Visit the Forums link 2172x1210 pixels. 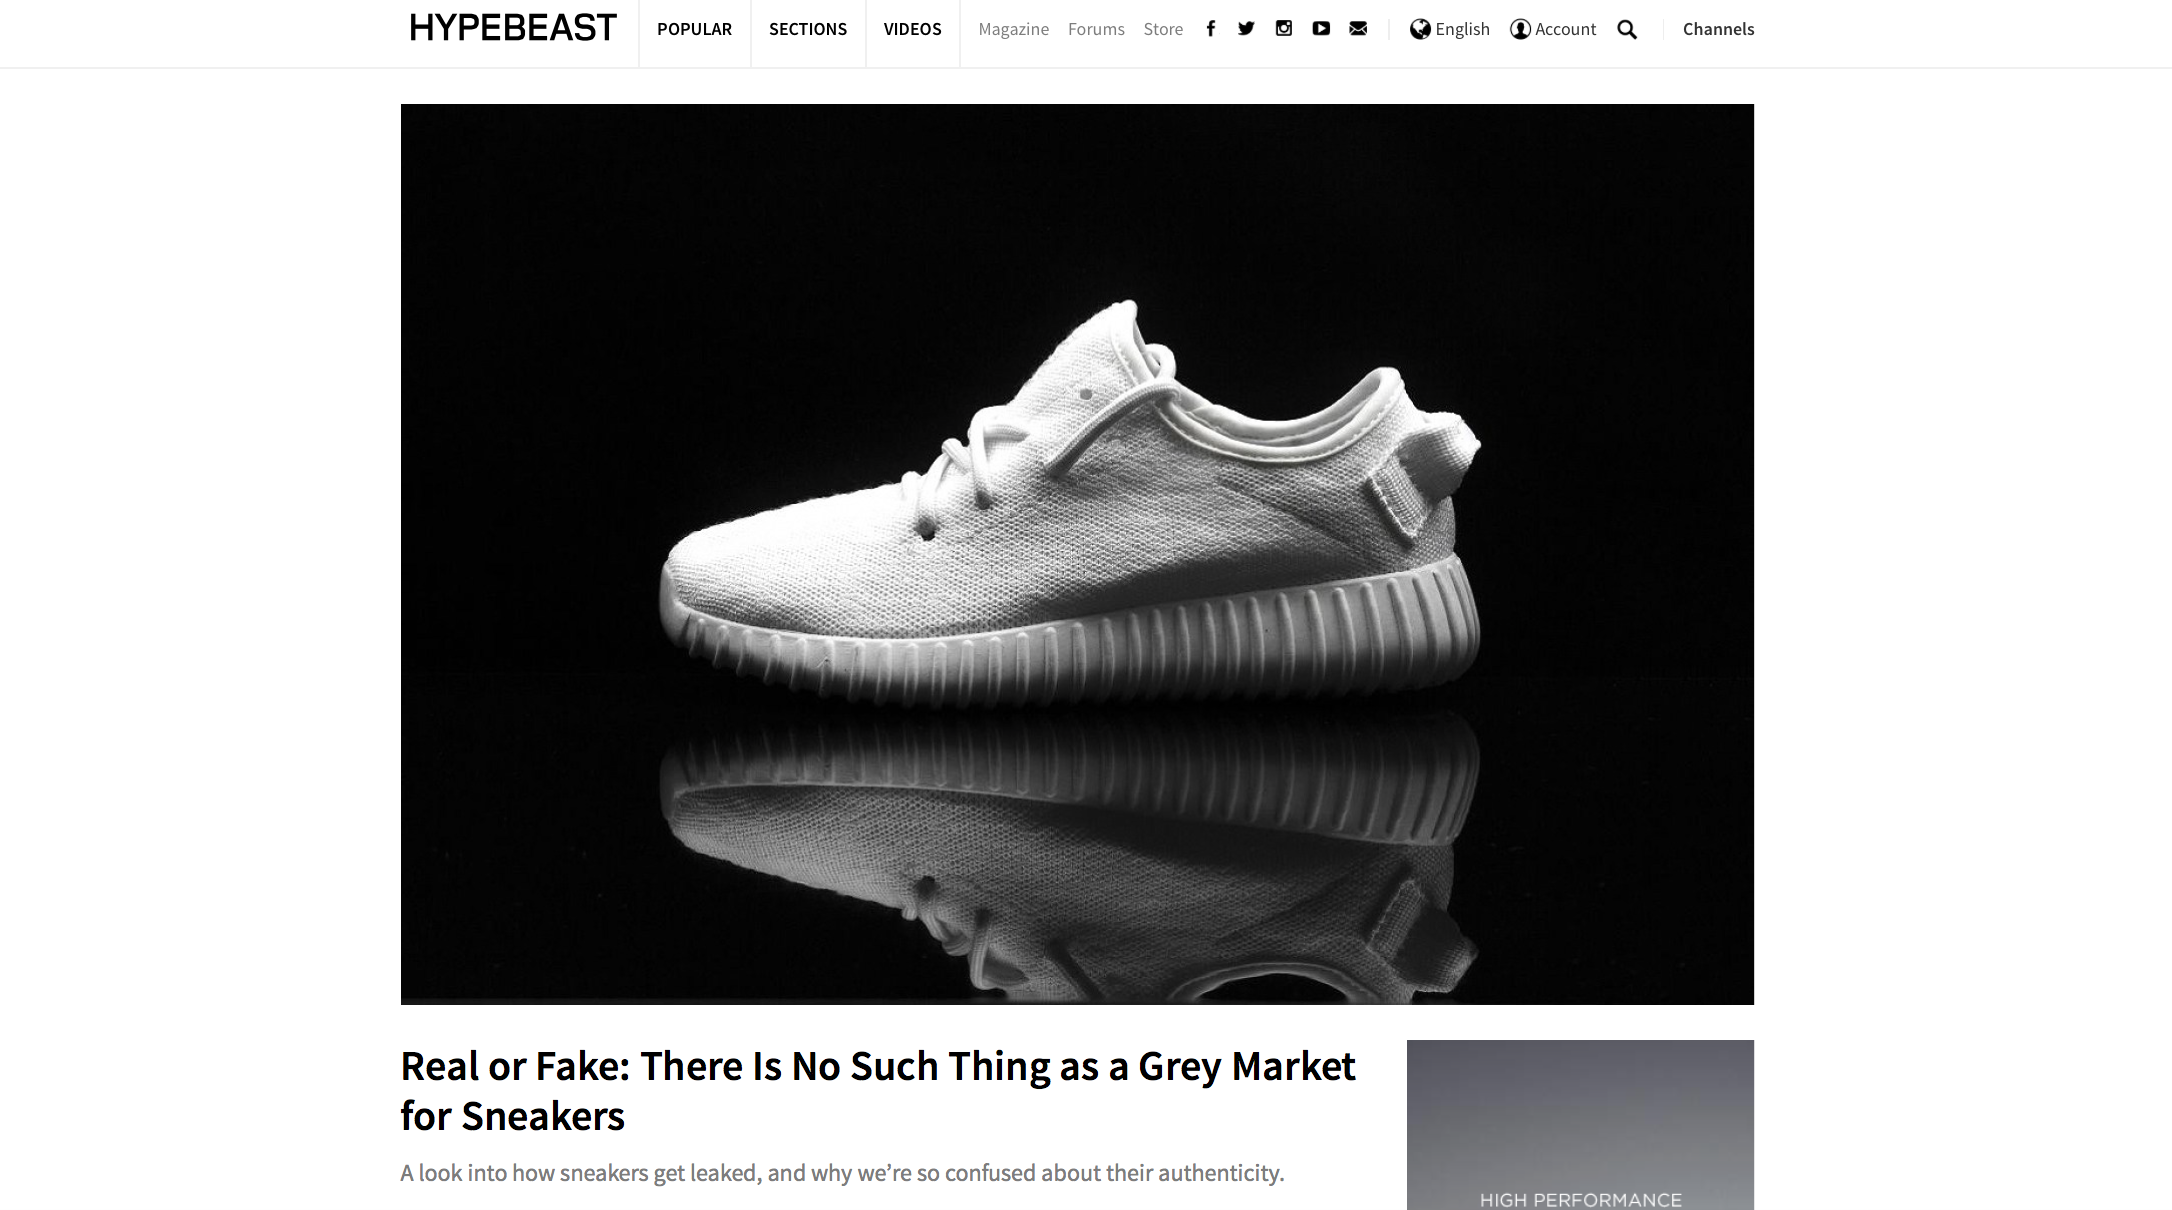click(1096, 29)
